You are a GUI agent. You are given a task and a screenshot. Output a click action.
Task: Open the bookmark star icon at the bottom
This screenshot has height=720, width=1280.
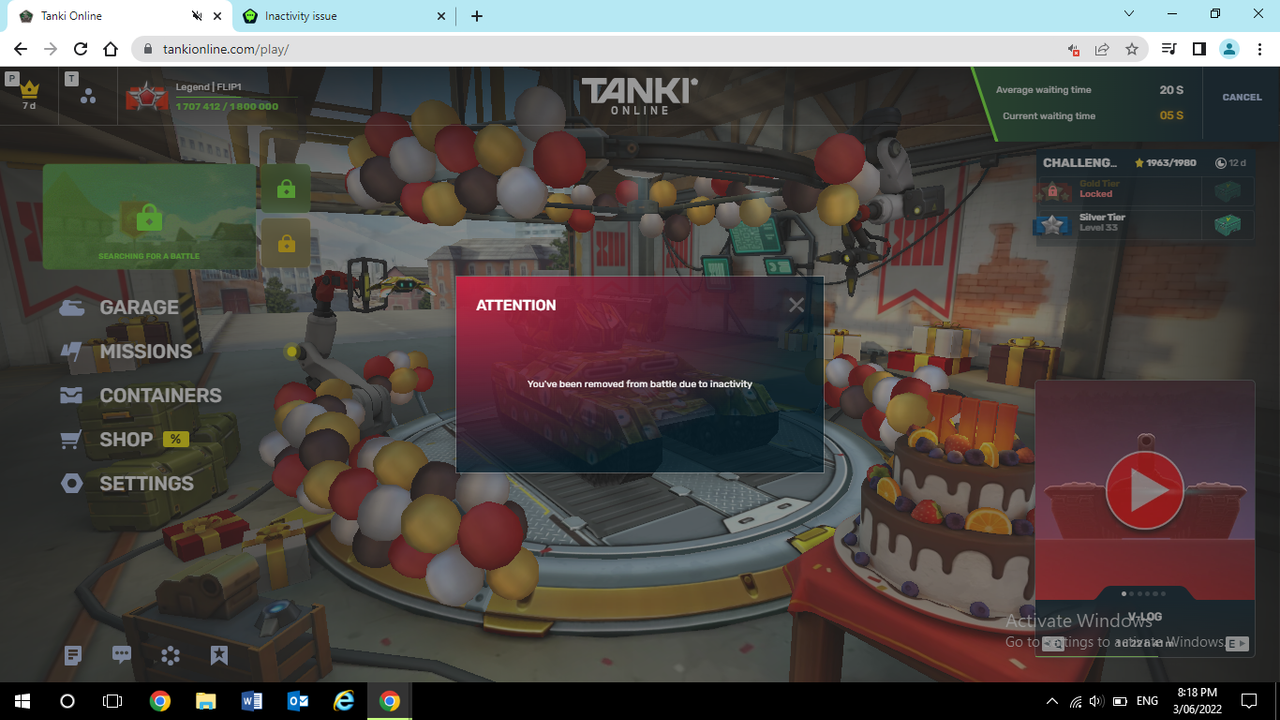pos(219,656)
